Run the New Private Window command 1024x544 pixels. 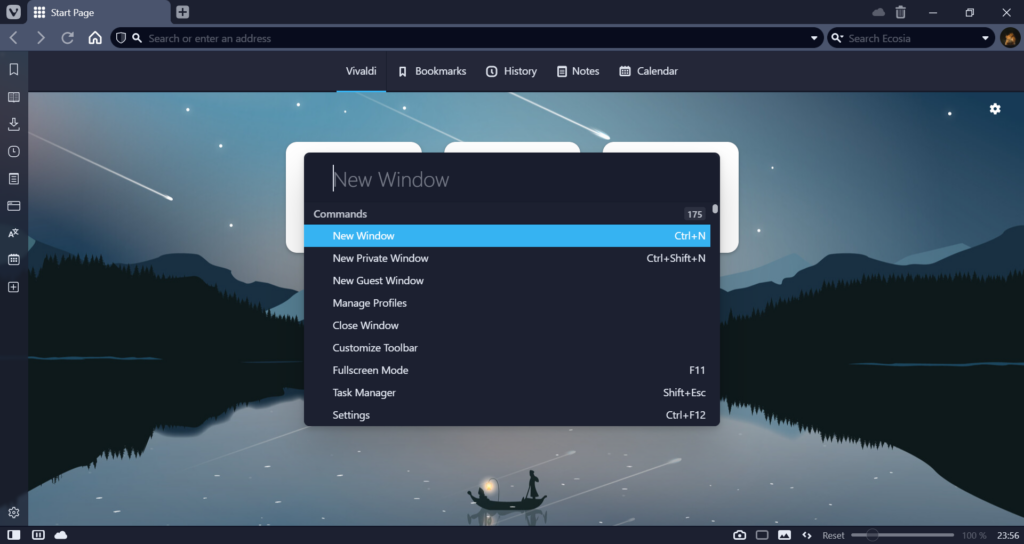coord(507,258)
